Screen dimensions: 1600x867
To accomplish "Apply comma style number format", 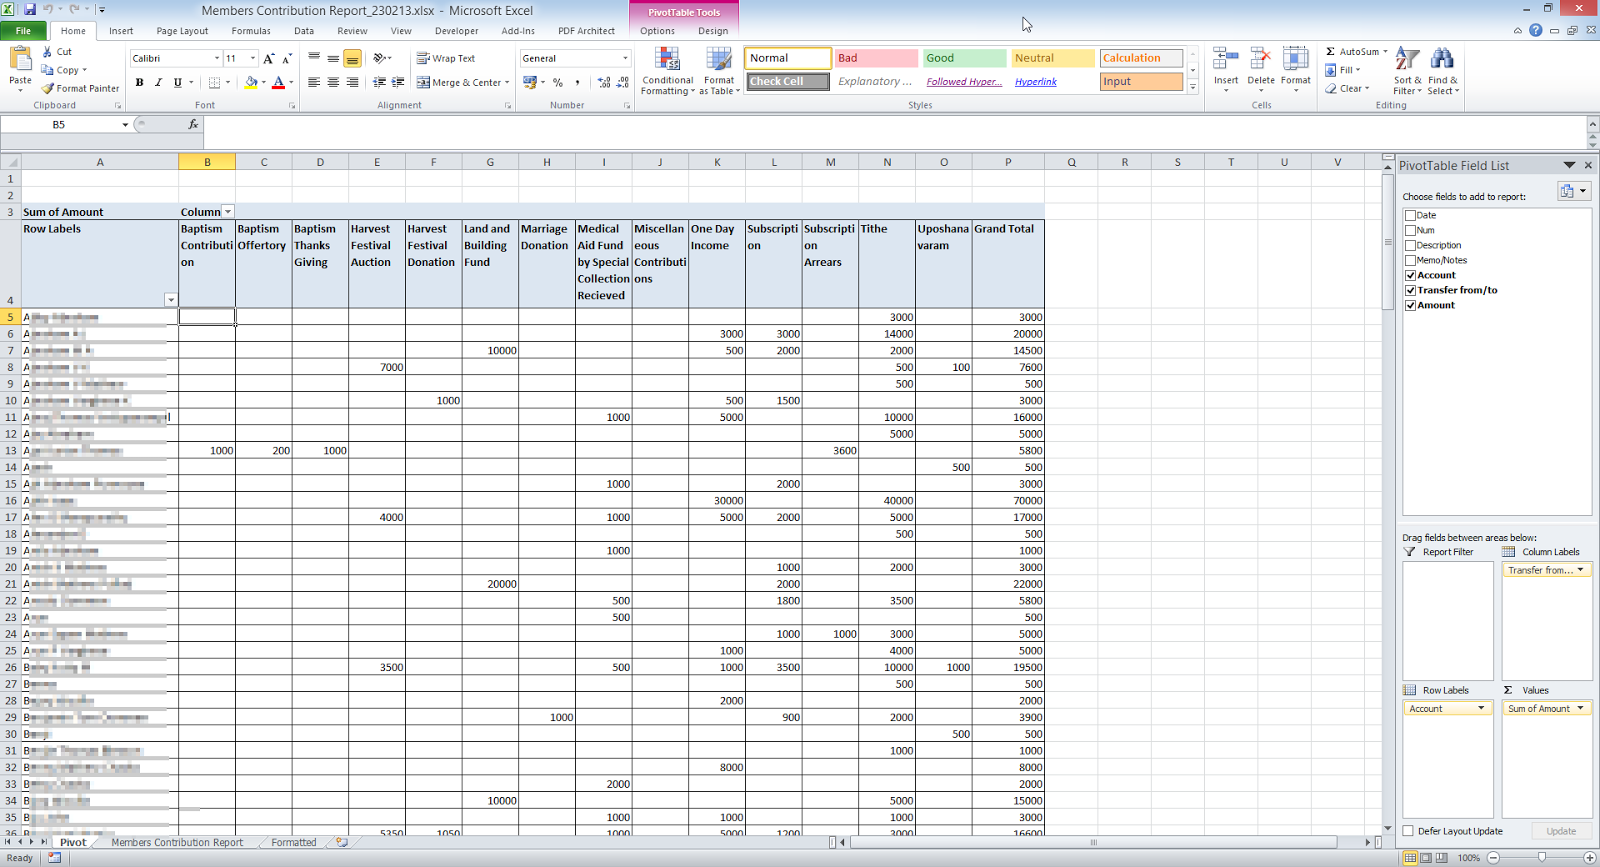I will pyautogui.click(x=577, y=82).
